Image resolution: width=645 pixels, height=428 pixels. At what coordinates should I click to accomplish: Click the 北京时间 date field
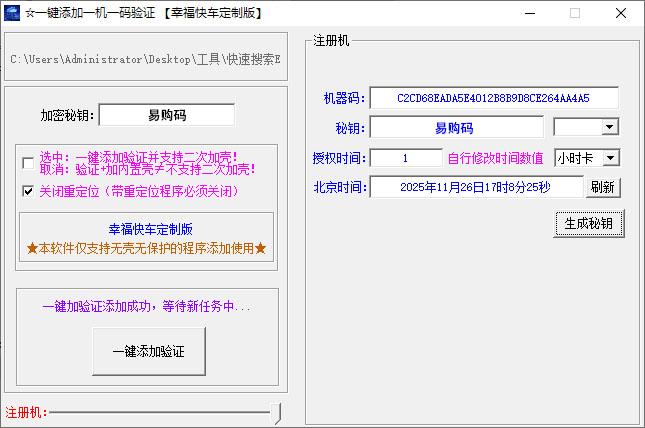pyautogui.click(x=476, y=187)
